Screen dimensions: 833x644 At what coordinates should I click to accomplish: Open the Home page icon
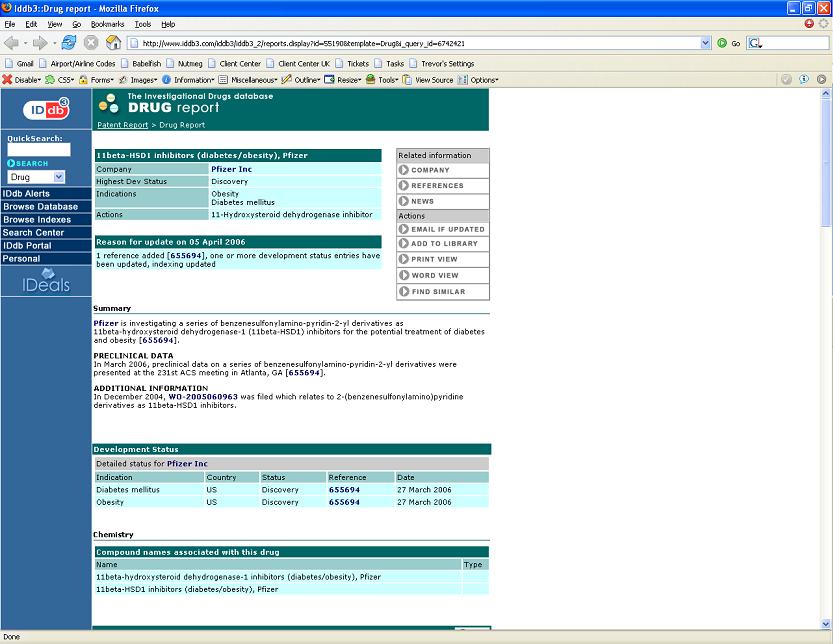pyautogui.click(x=114, y=43)
